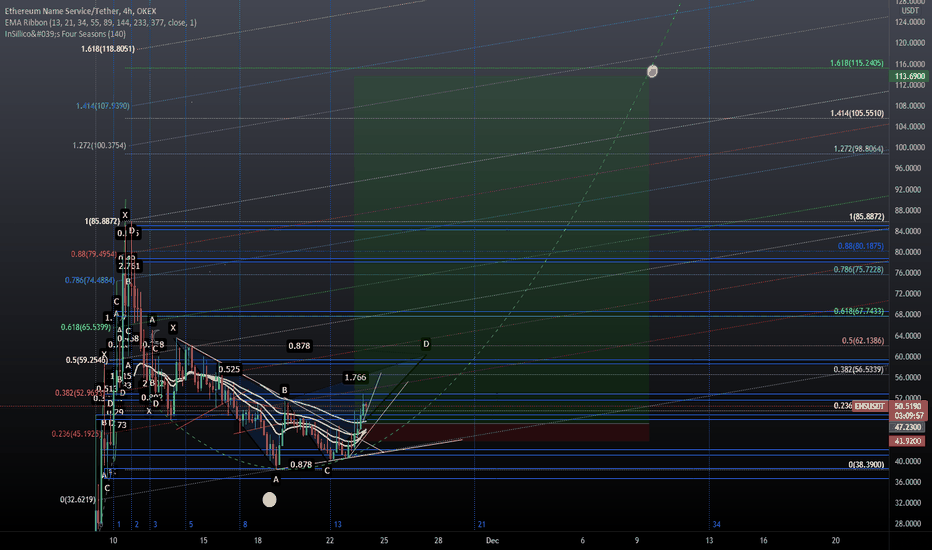
Task: Select Fibonacci label 1.618(115.2405)
Action: pos(857,63)
